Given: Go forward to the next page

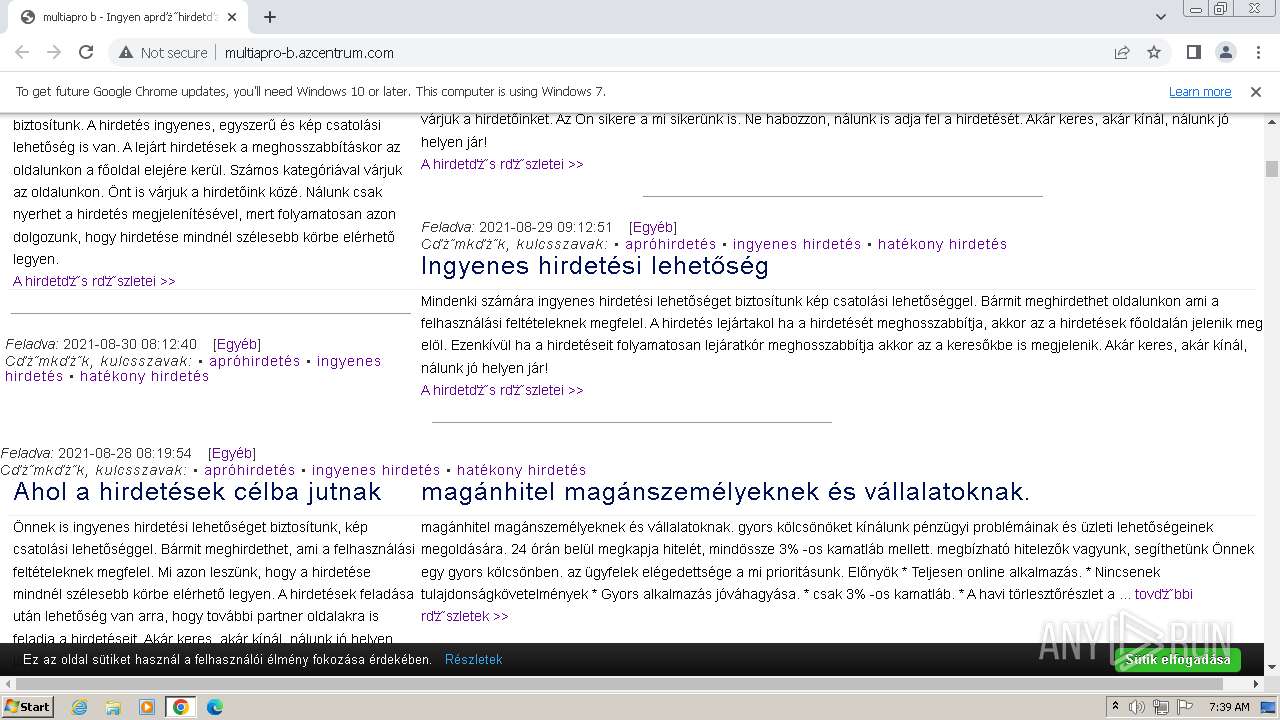Looking at the screenshot, I should (x=54, y=53).
